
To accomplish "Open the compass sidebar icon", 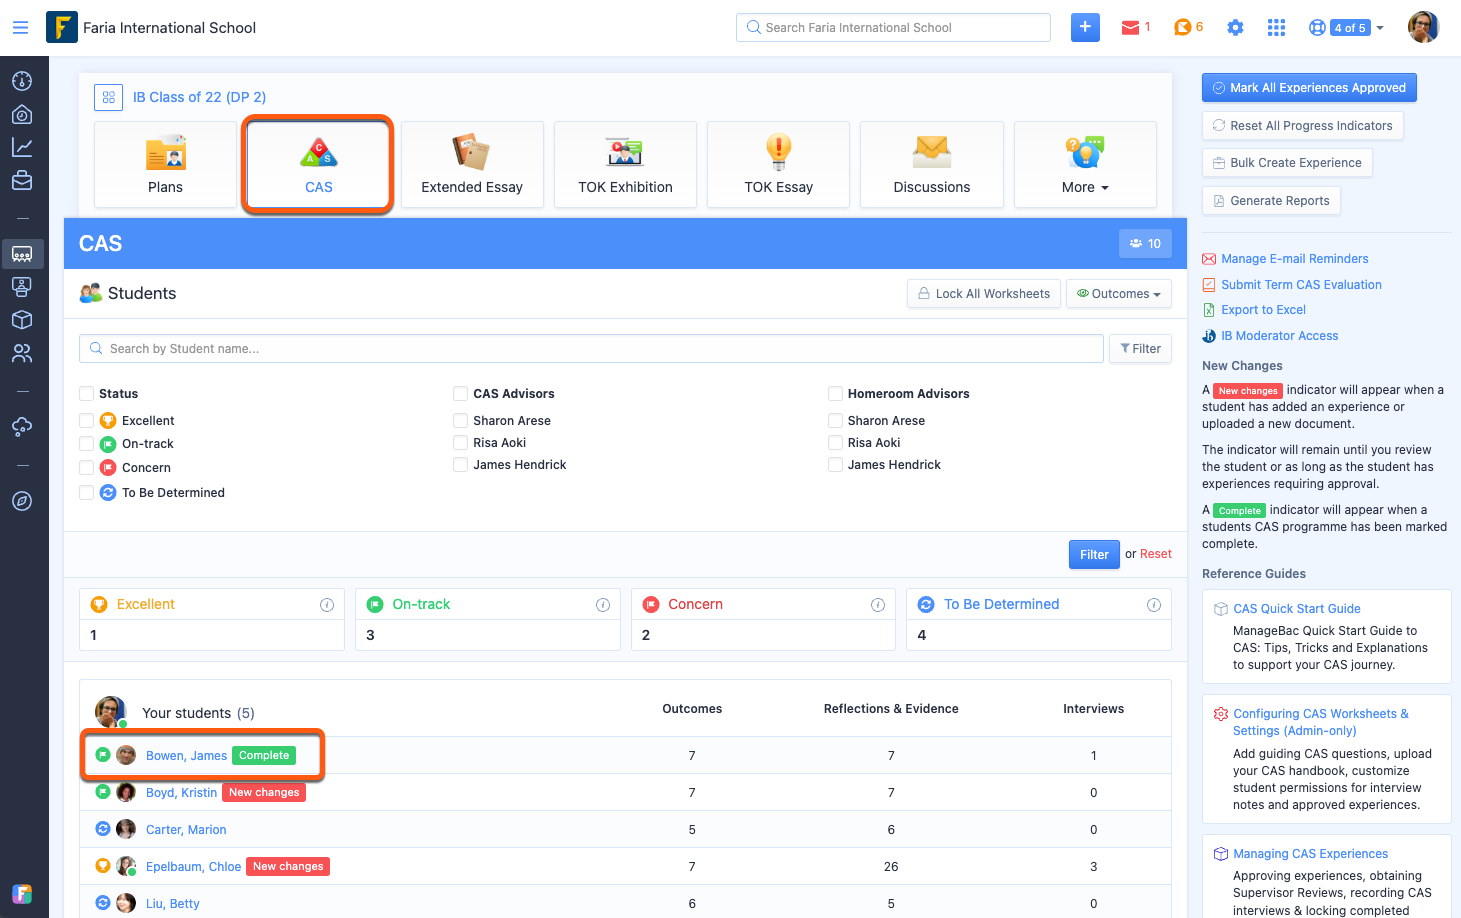I will (22, 501).
